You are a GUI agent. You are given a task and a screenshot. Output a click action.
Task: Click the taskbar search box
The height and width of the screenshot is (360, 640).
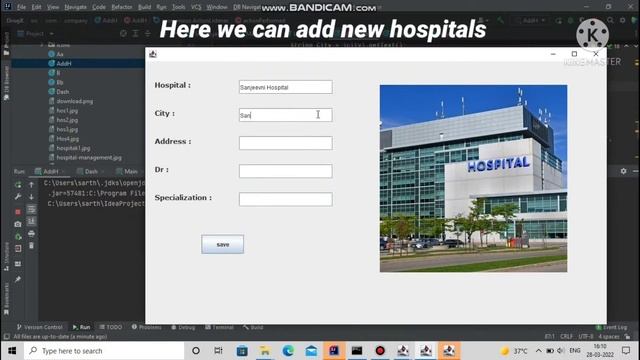click(104, 351)
